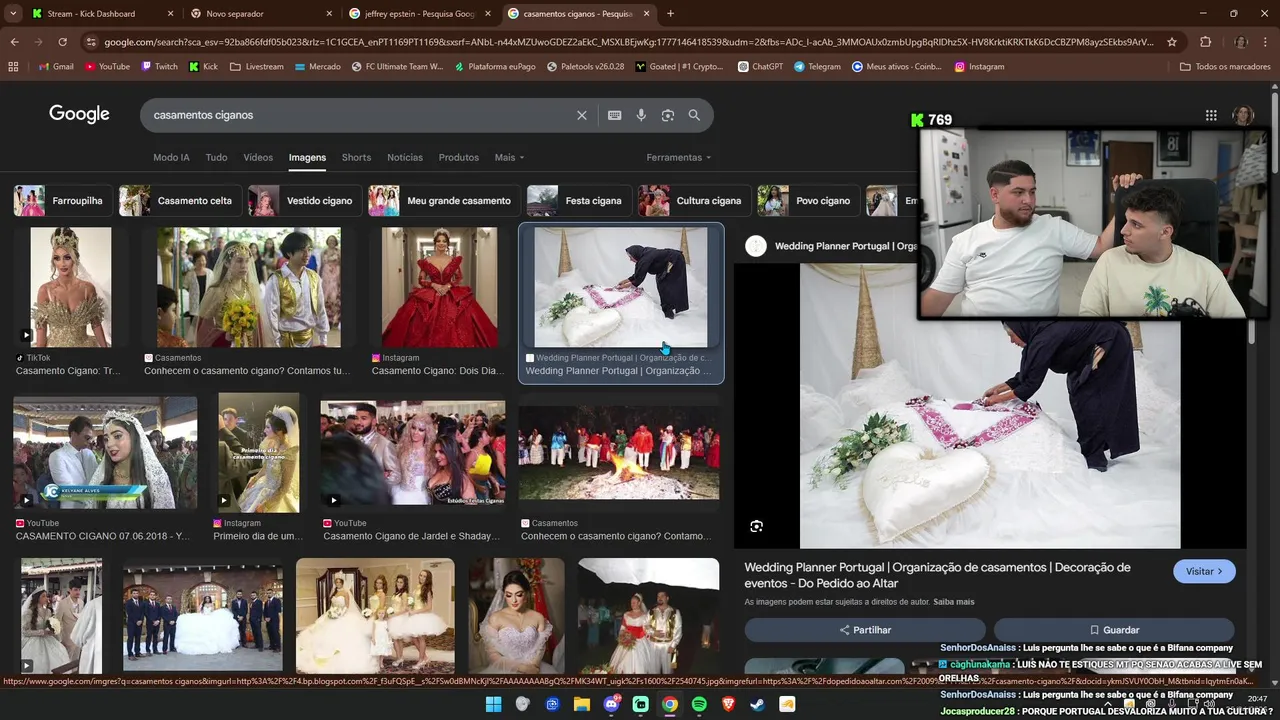Open a new browser tab
The image size is (1280, 720).
(670, 14)
